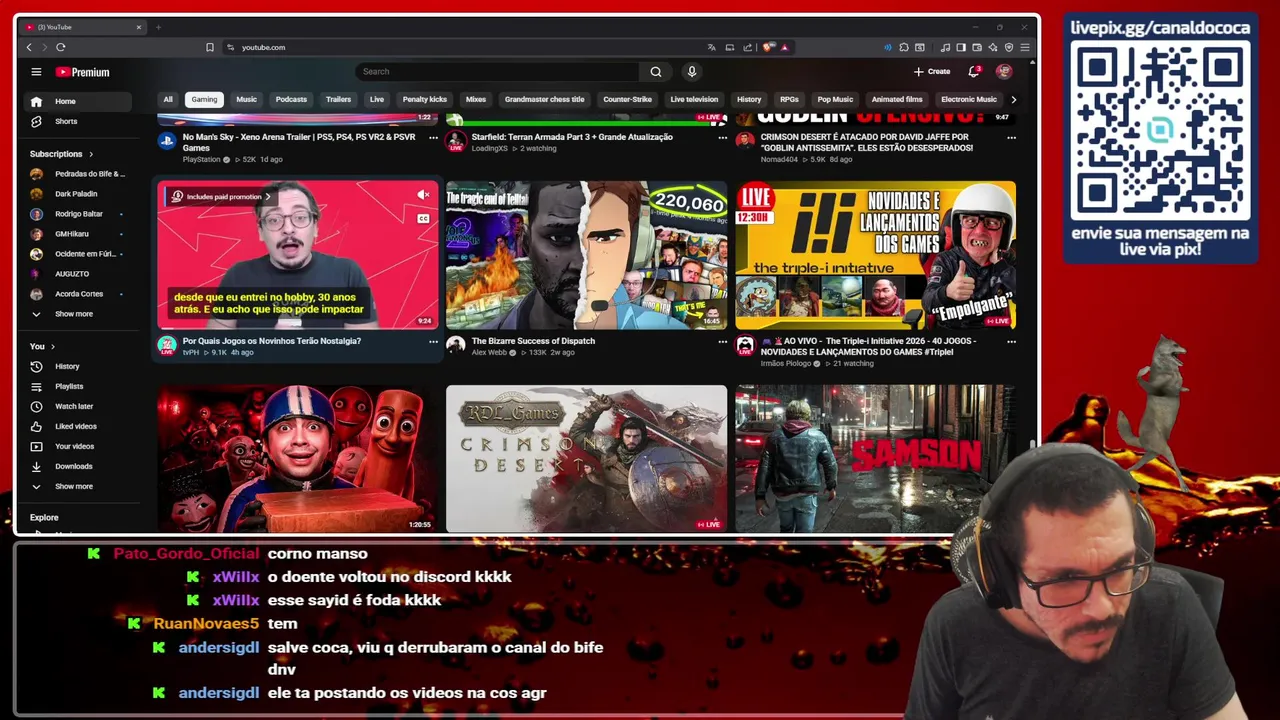Open Downloads in the sidebar
The width and height of the screenshot is (1280, 720).
[80, 466]
